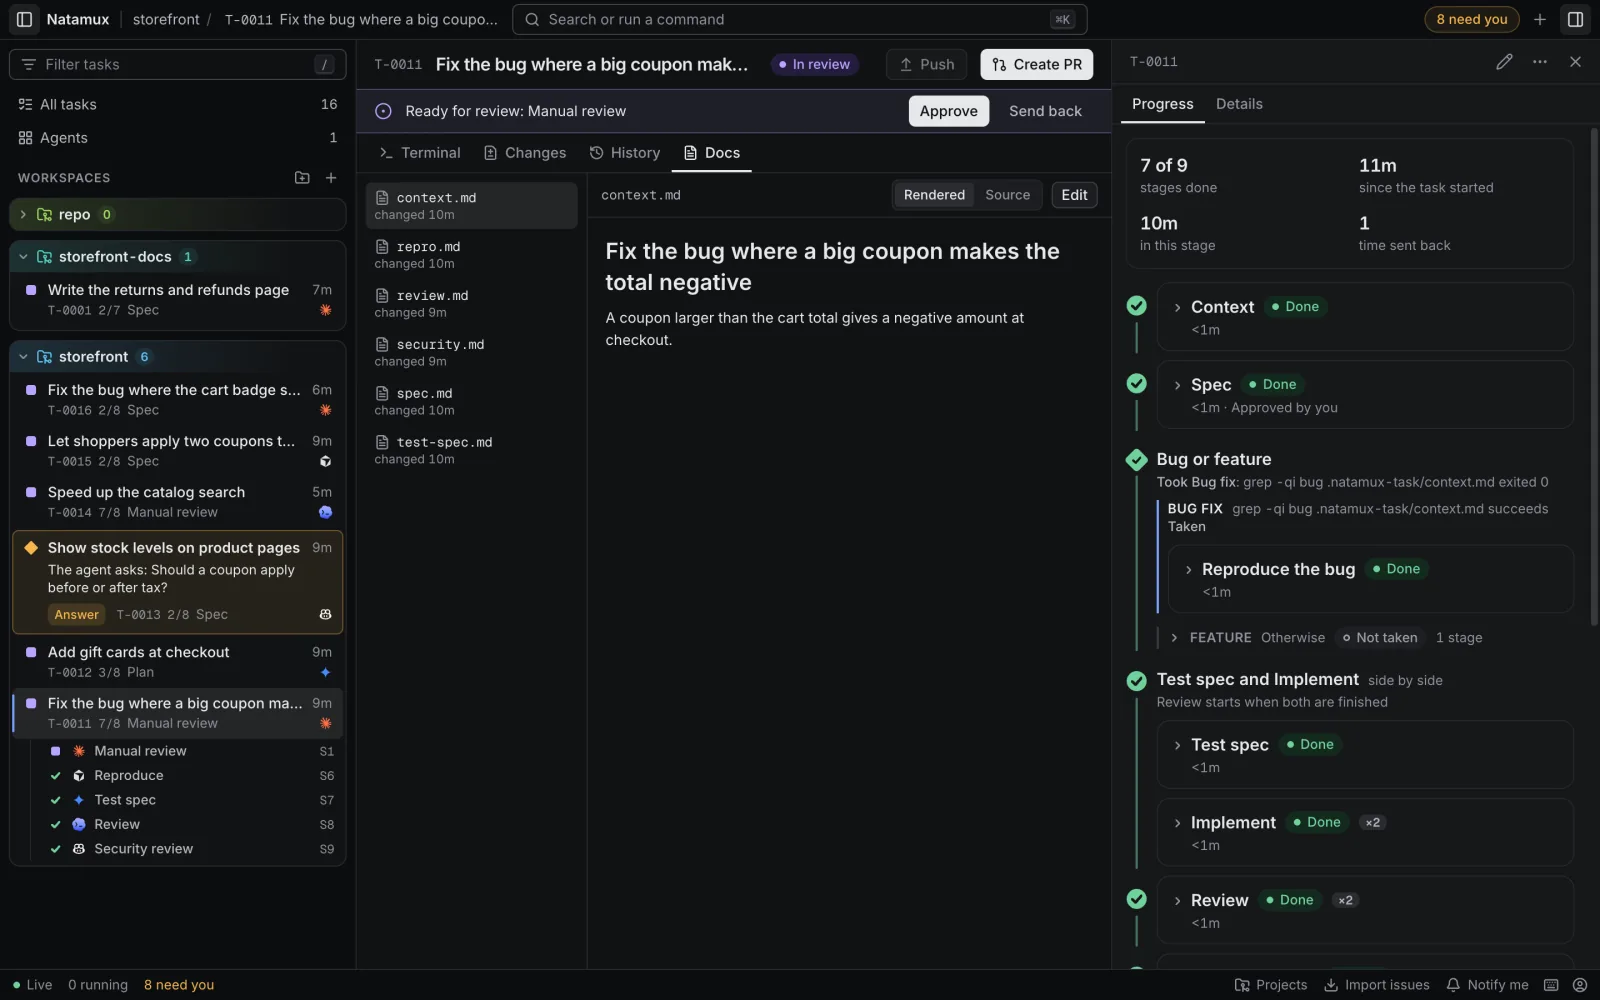Toggle the left sidebar panel icon
The image size is (1600, 1000).
pos(24,19)
